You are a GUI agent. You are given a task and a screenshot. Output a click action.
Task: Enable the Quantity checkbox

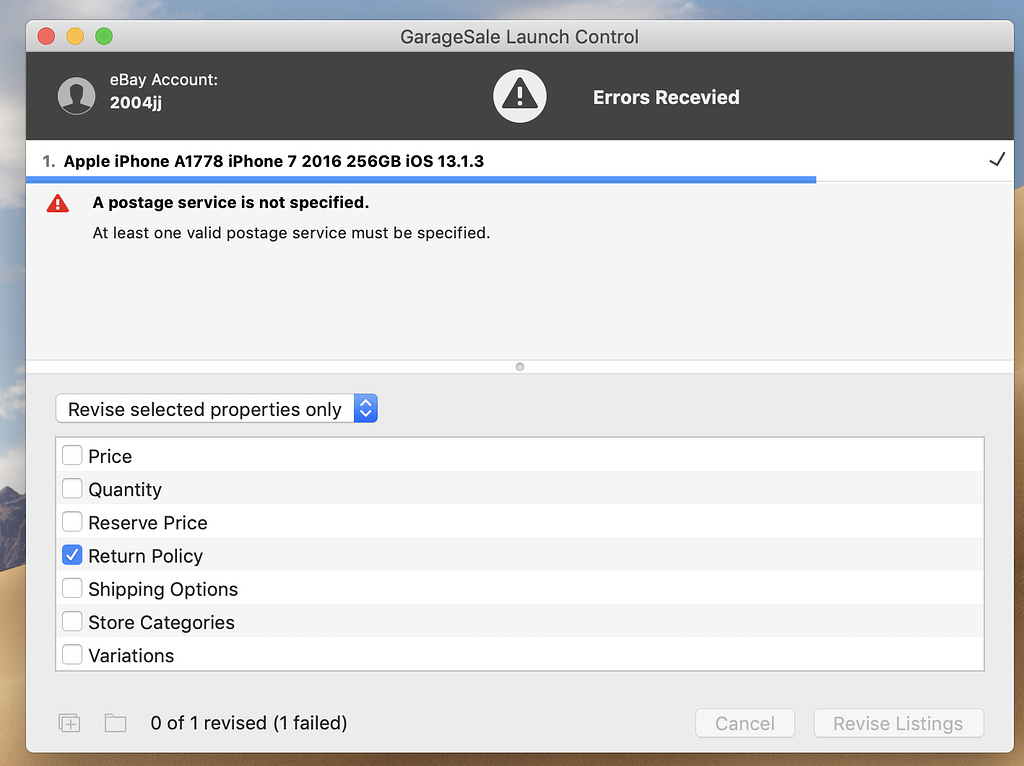tap(72, 488)
